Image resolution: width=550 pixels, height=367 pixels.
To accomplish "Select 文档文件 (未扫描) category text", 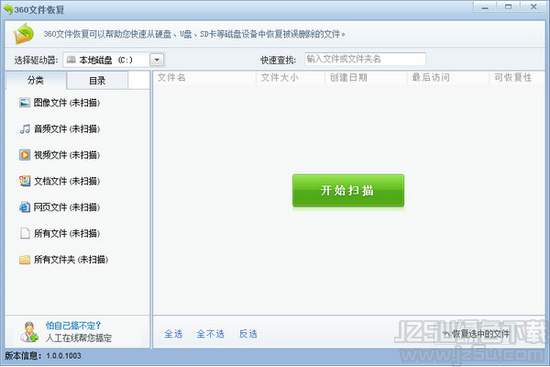I will pos(67,181).
